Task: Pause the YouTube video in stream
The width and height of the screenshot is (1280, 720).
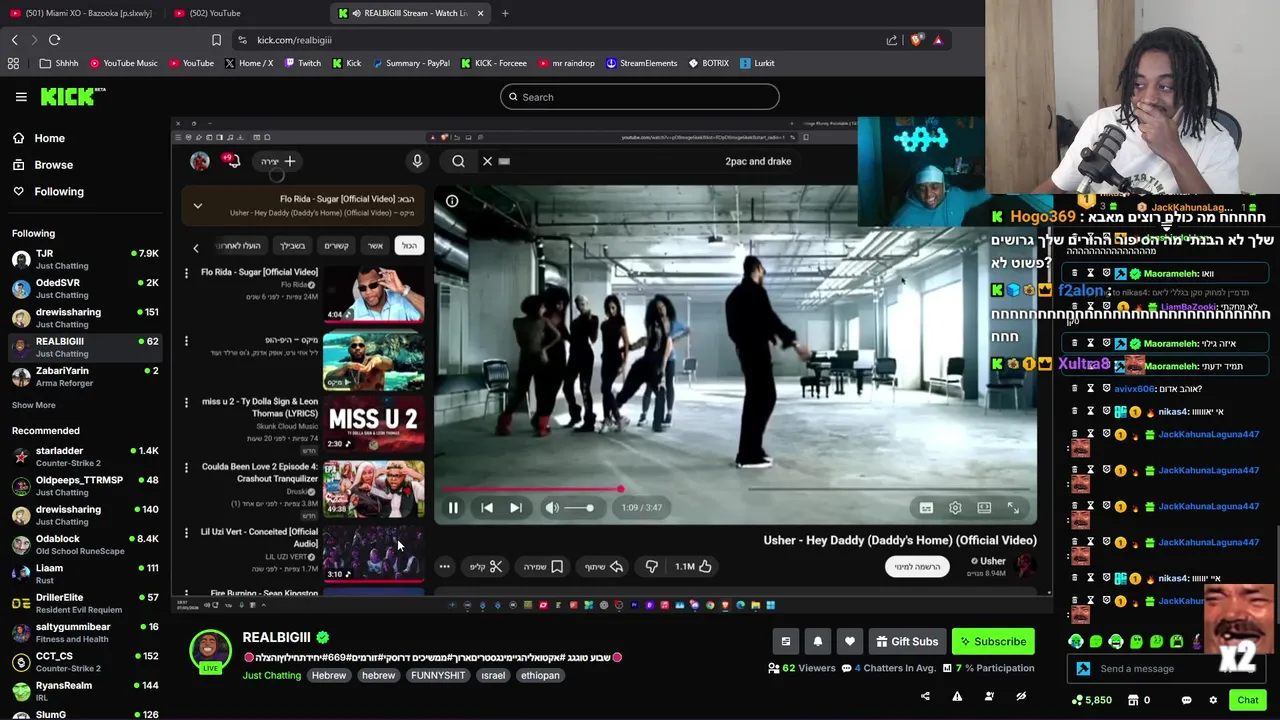Action: (x=453, y=508)
